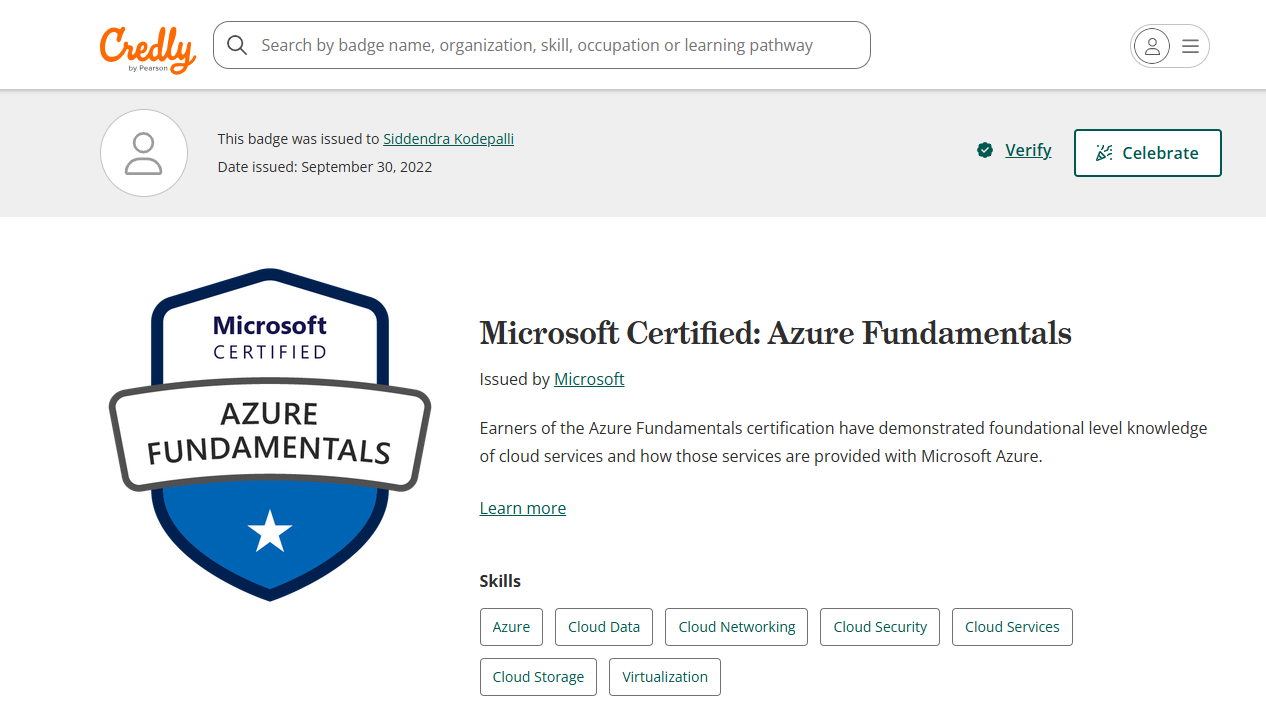The width and height of the screenshot is (1266, 712).
Task: Select the Cloud Services skill tag
Action: (x=1012, y=627)
